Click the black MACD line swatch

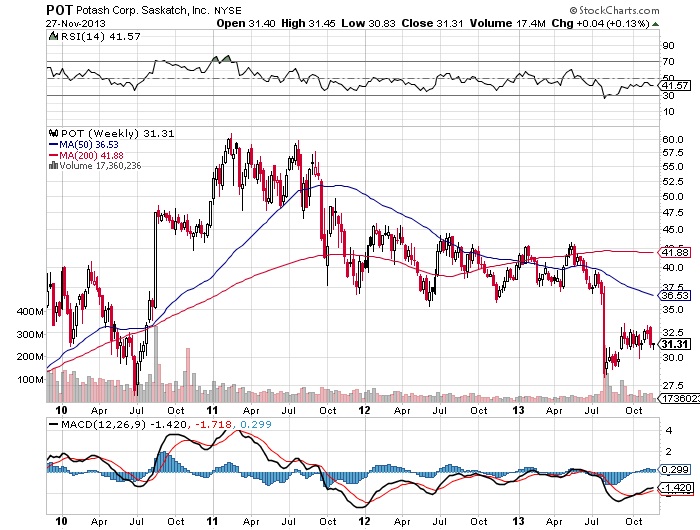(x=54, y=424)
